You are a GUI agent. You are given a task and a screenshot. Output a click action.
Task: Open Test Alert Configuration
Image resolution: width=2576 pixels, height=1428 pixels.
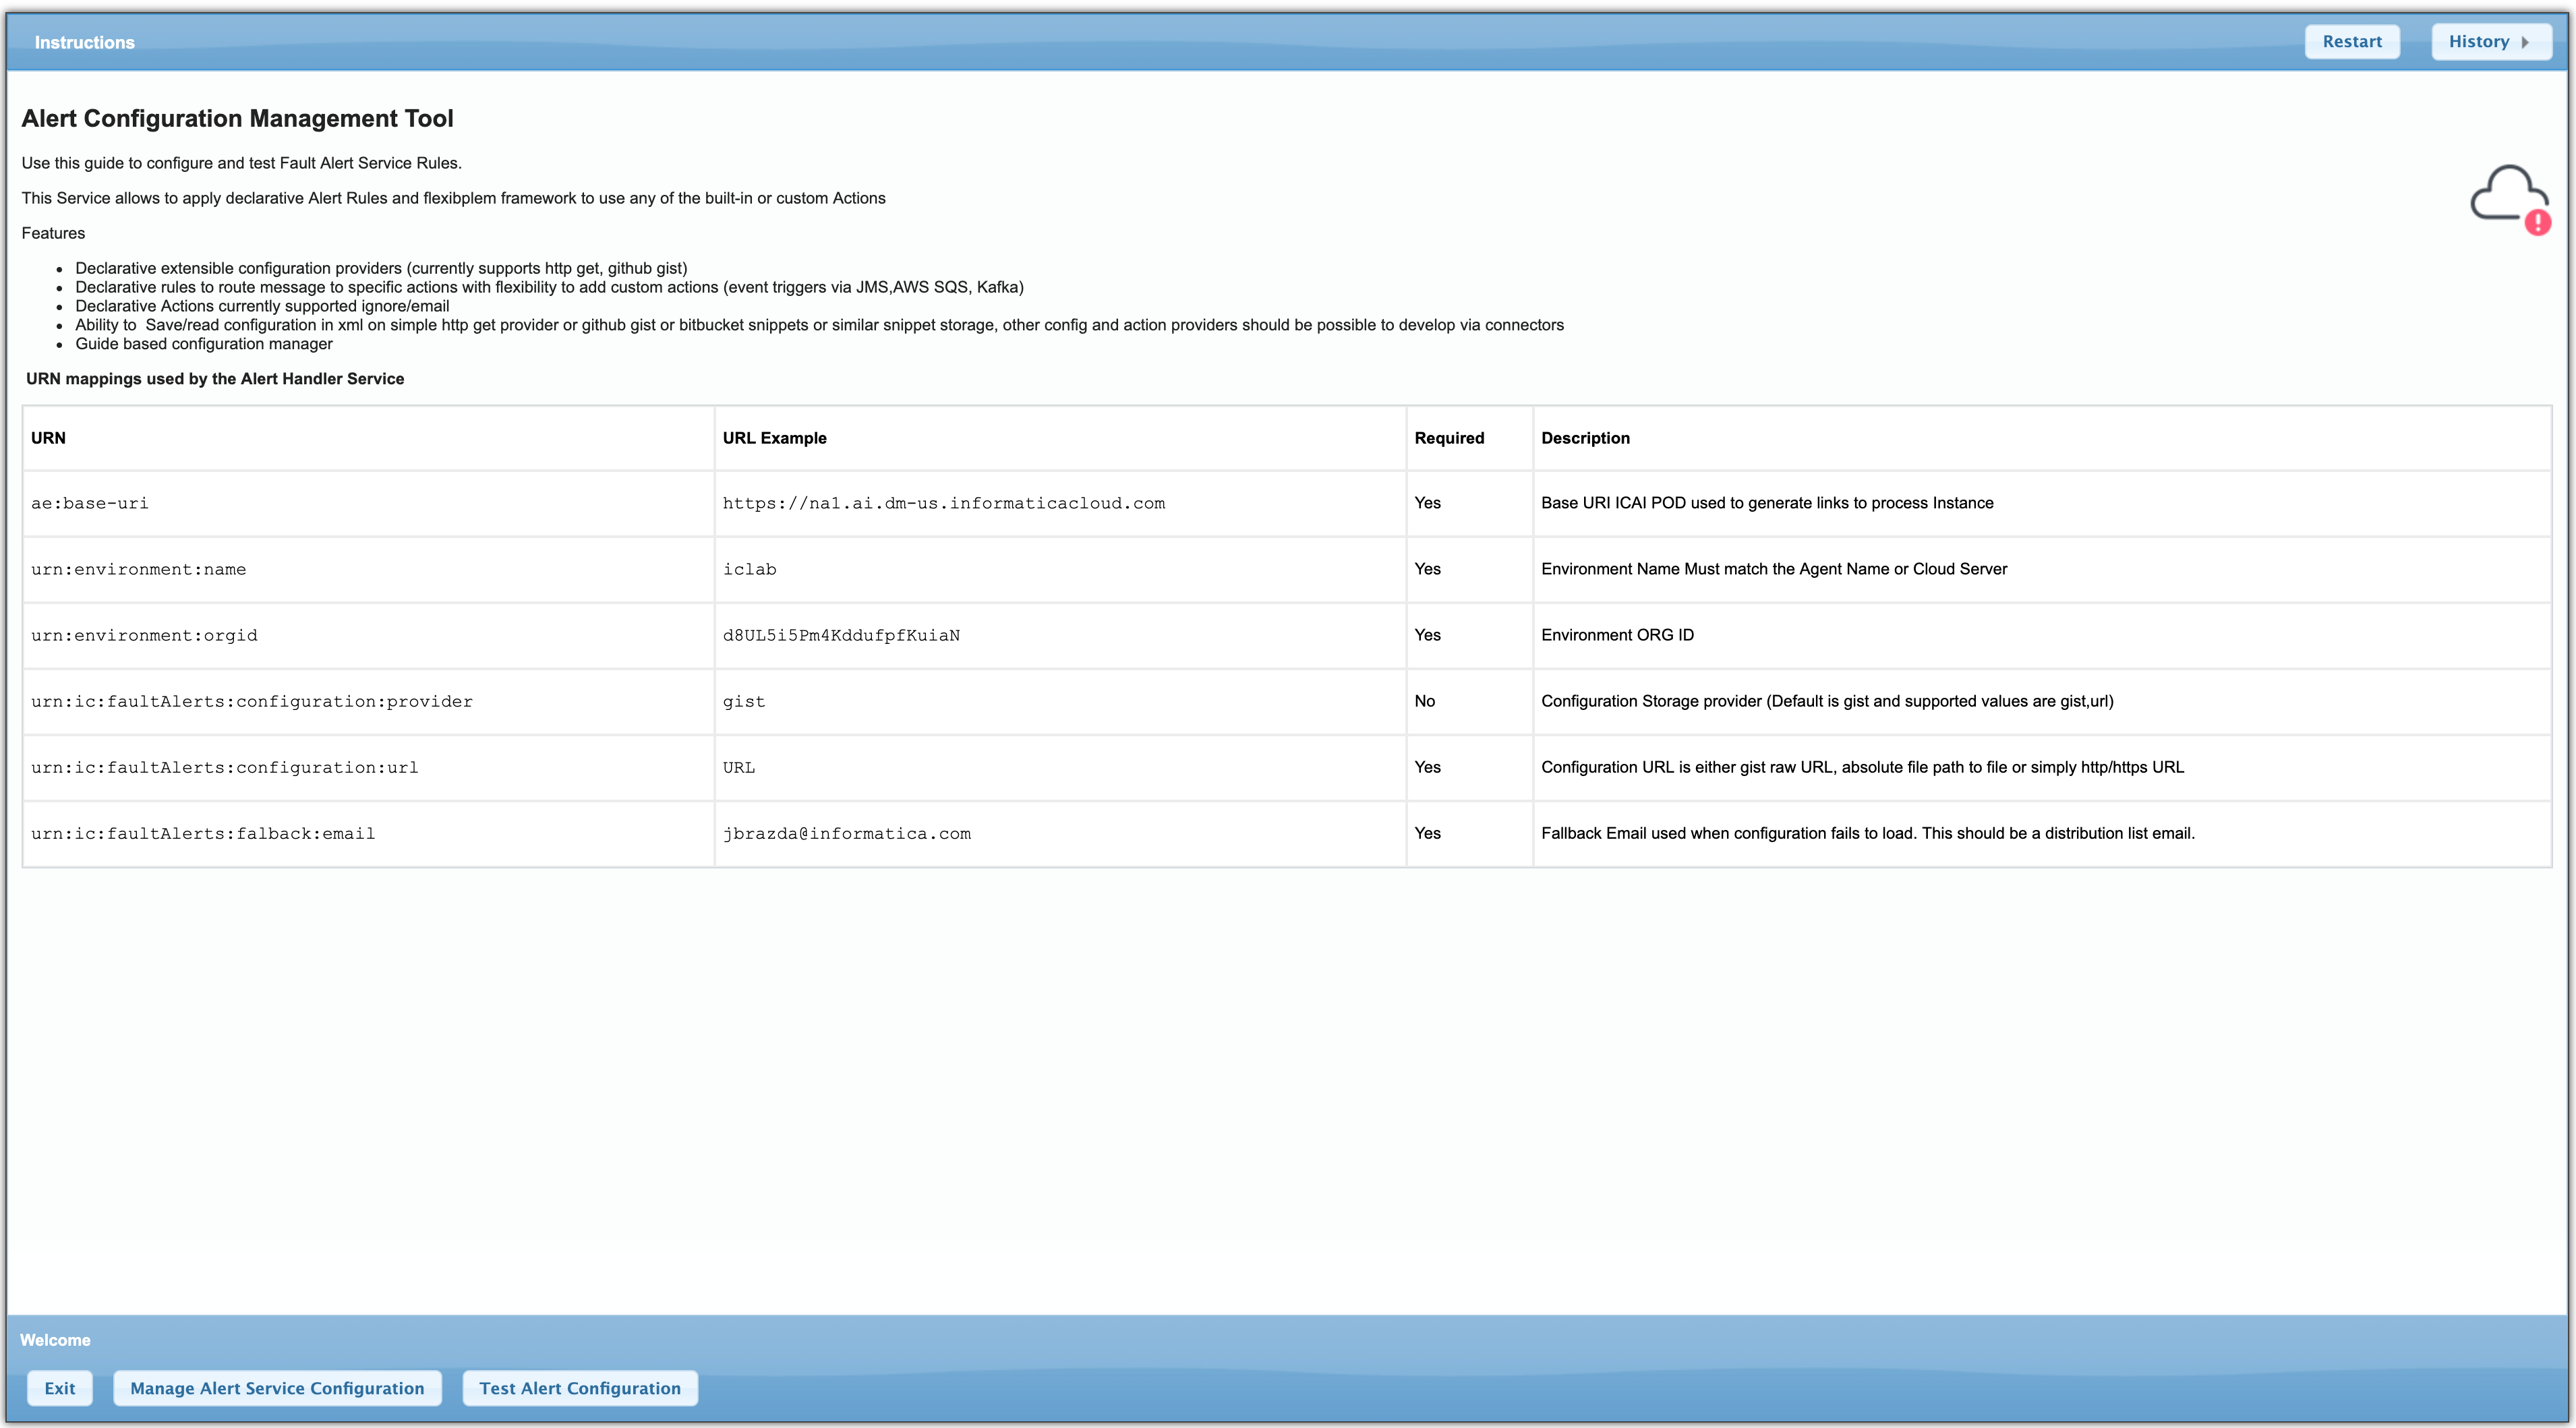point(580,1387)
